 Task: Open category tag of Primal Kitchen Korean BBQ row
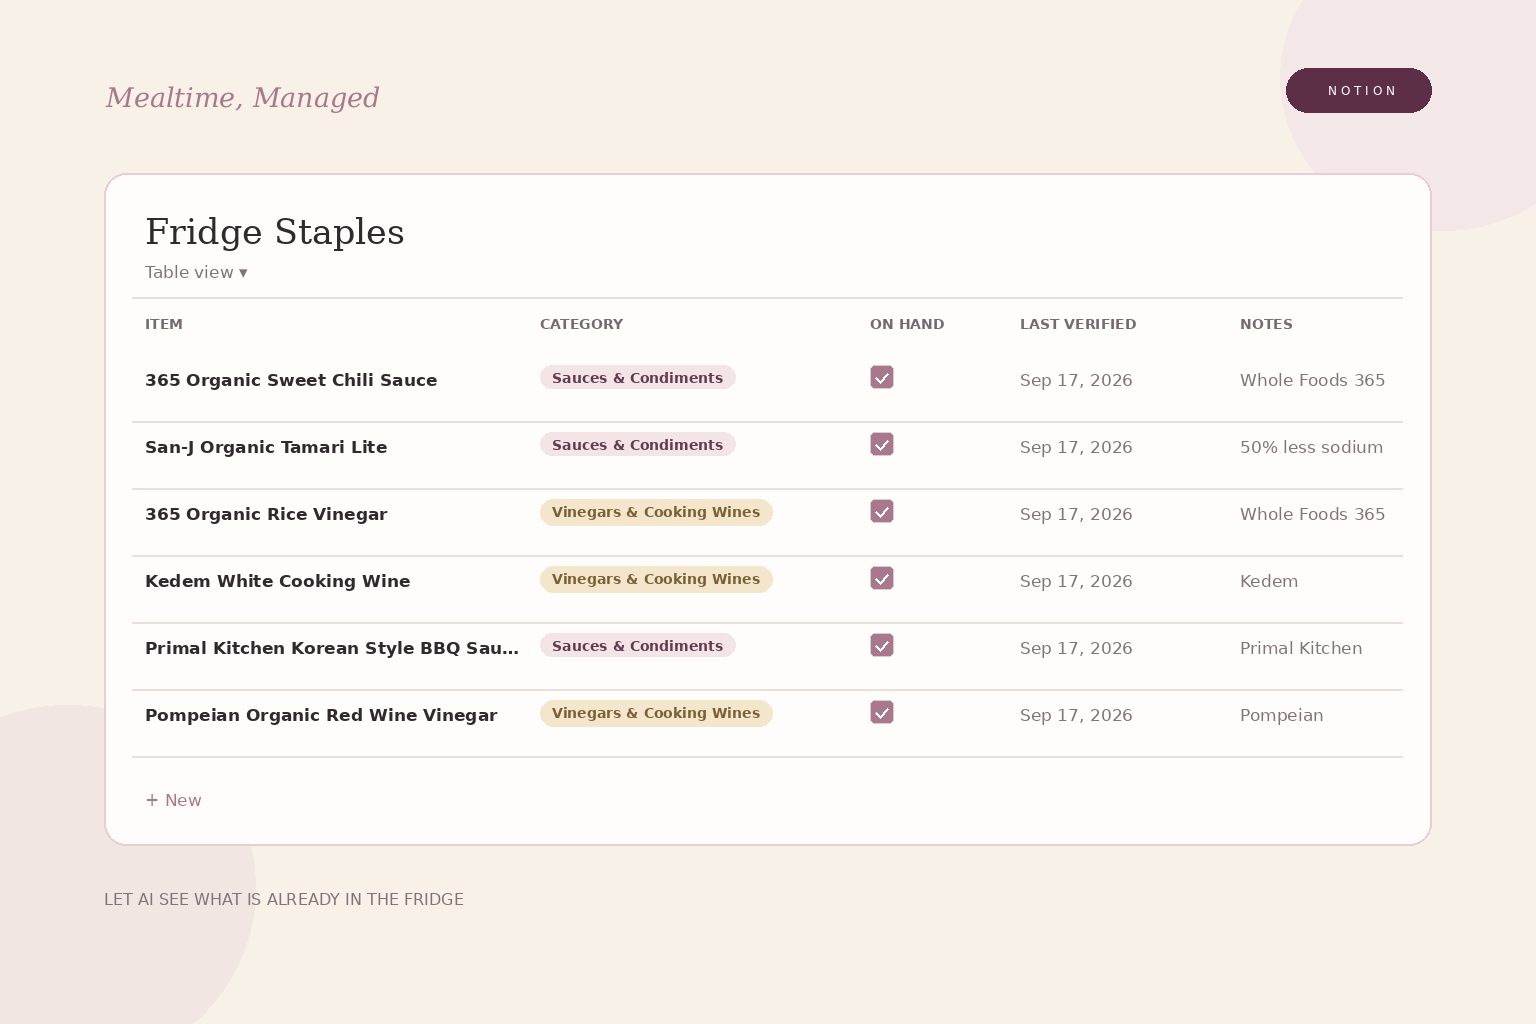click(638, 646)
